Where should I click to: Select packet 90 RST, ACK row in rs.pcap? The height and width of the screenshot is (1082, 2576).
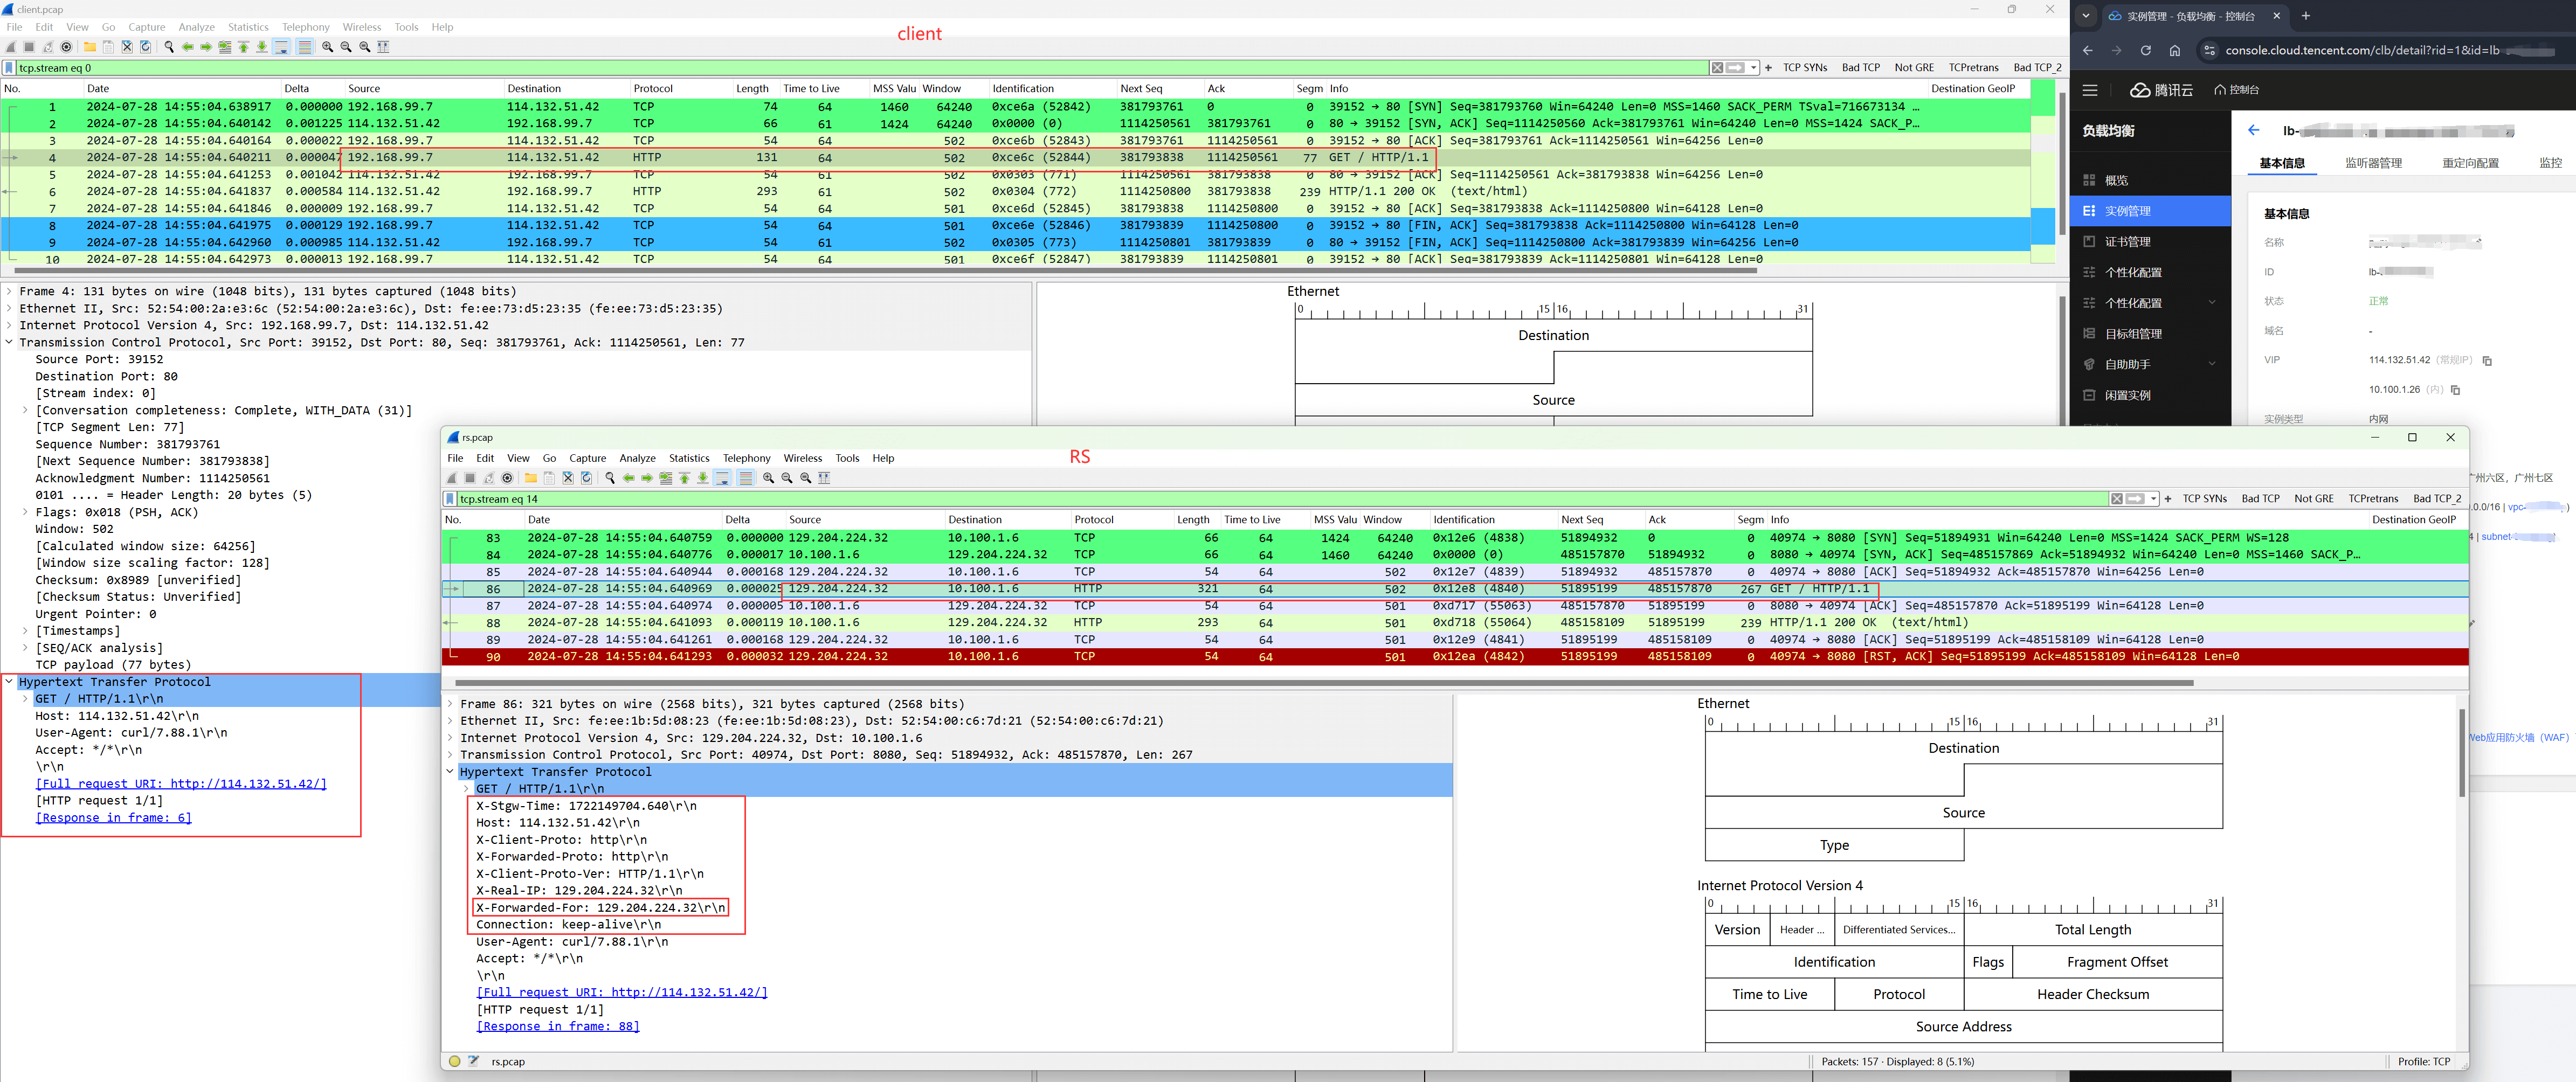(x=1455, y=657)
